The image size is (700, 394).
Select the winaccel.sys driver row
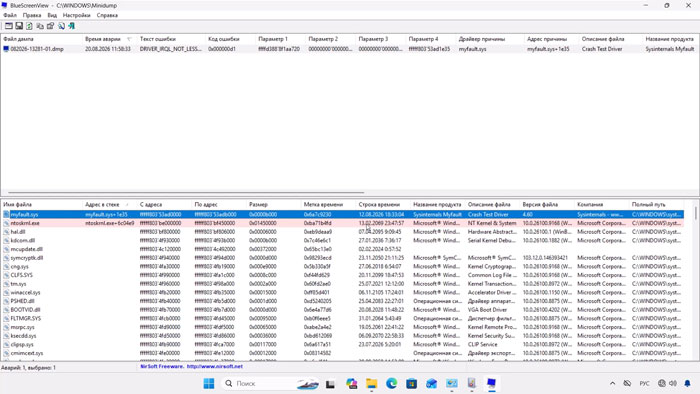[342, 293]
